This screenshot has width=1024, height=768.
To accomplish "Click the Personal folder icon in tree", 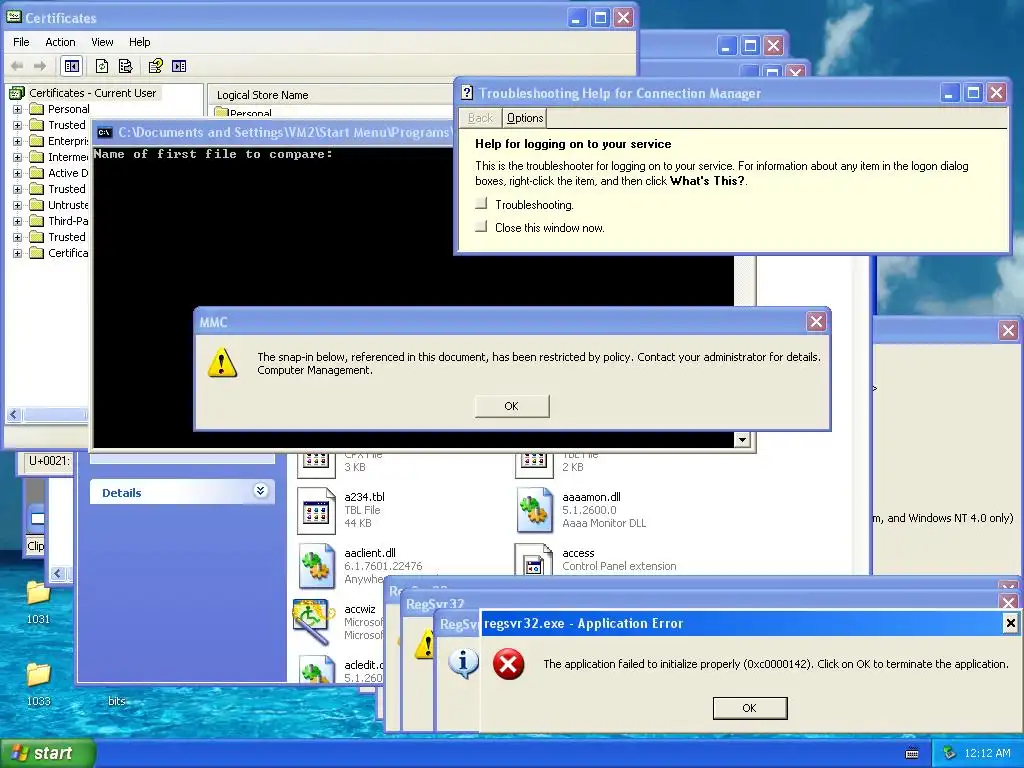I will pos(37,109).
